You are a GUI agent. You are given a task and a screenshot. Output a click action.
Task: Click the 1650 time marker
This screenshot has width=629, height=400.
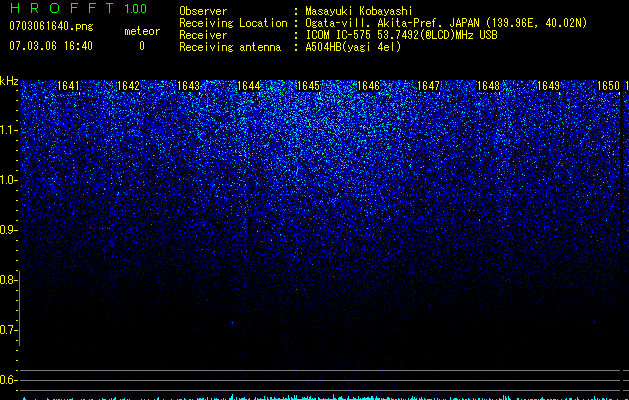click(x=608, y=86)
